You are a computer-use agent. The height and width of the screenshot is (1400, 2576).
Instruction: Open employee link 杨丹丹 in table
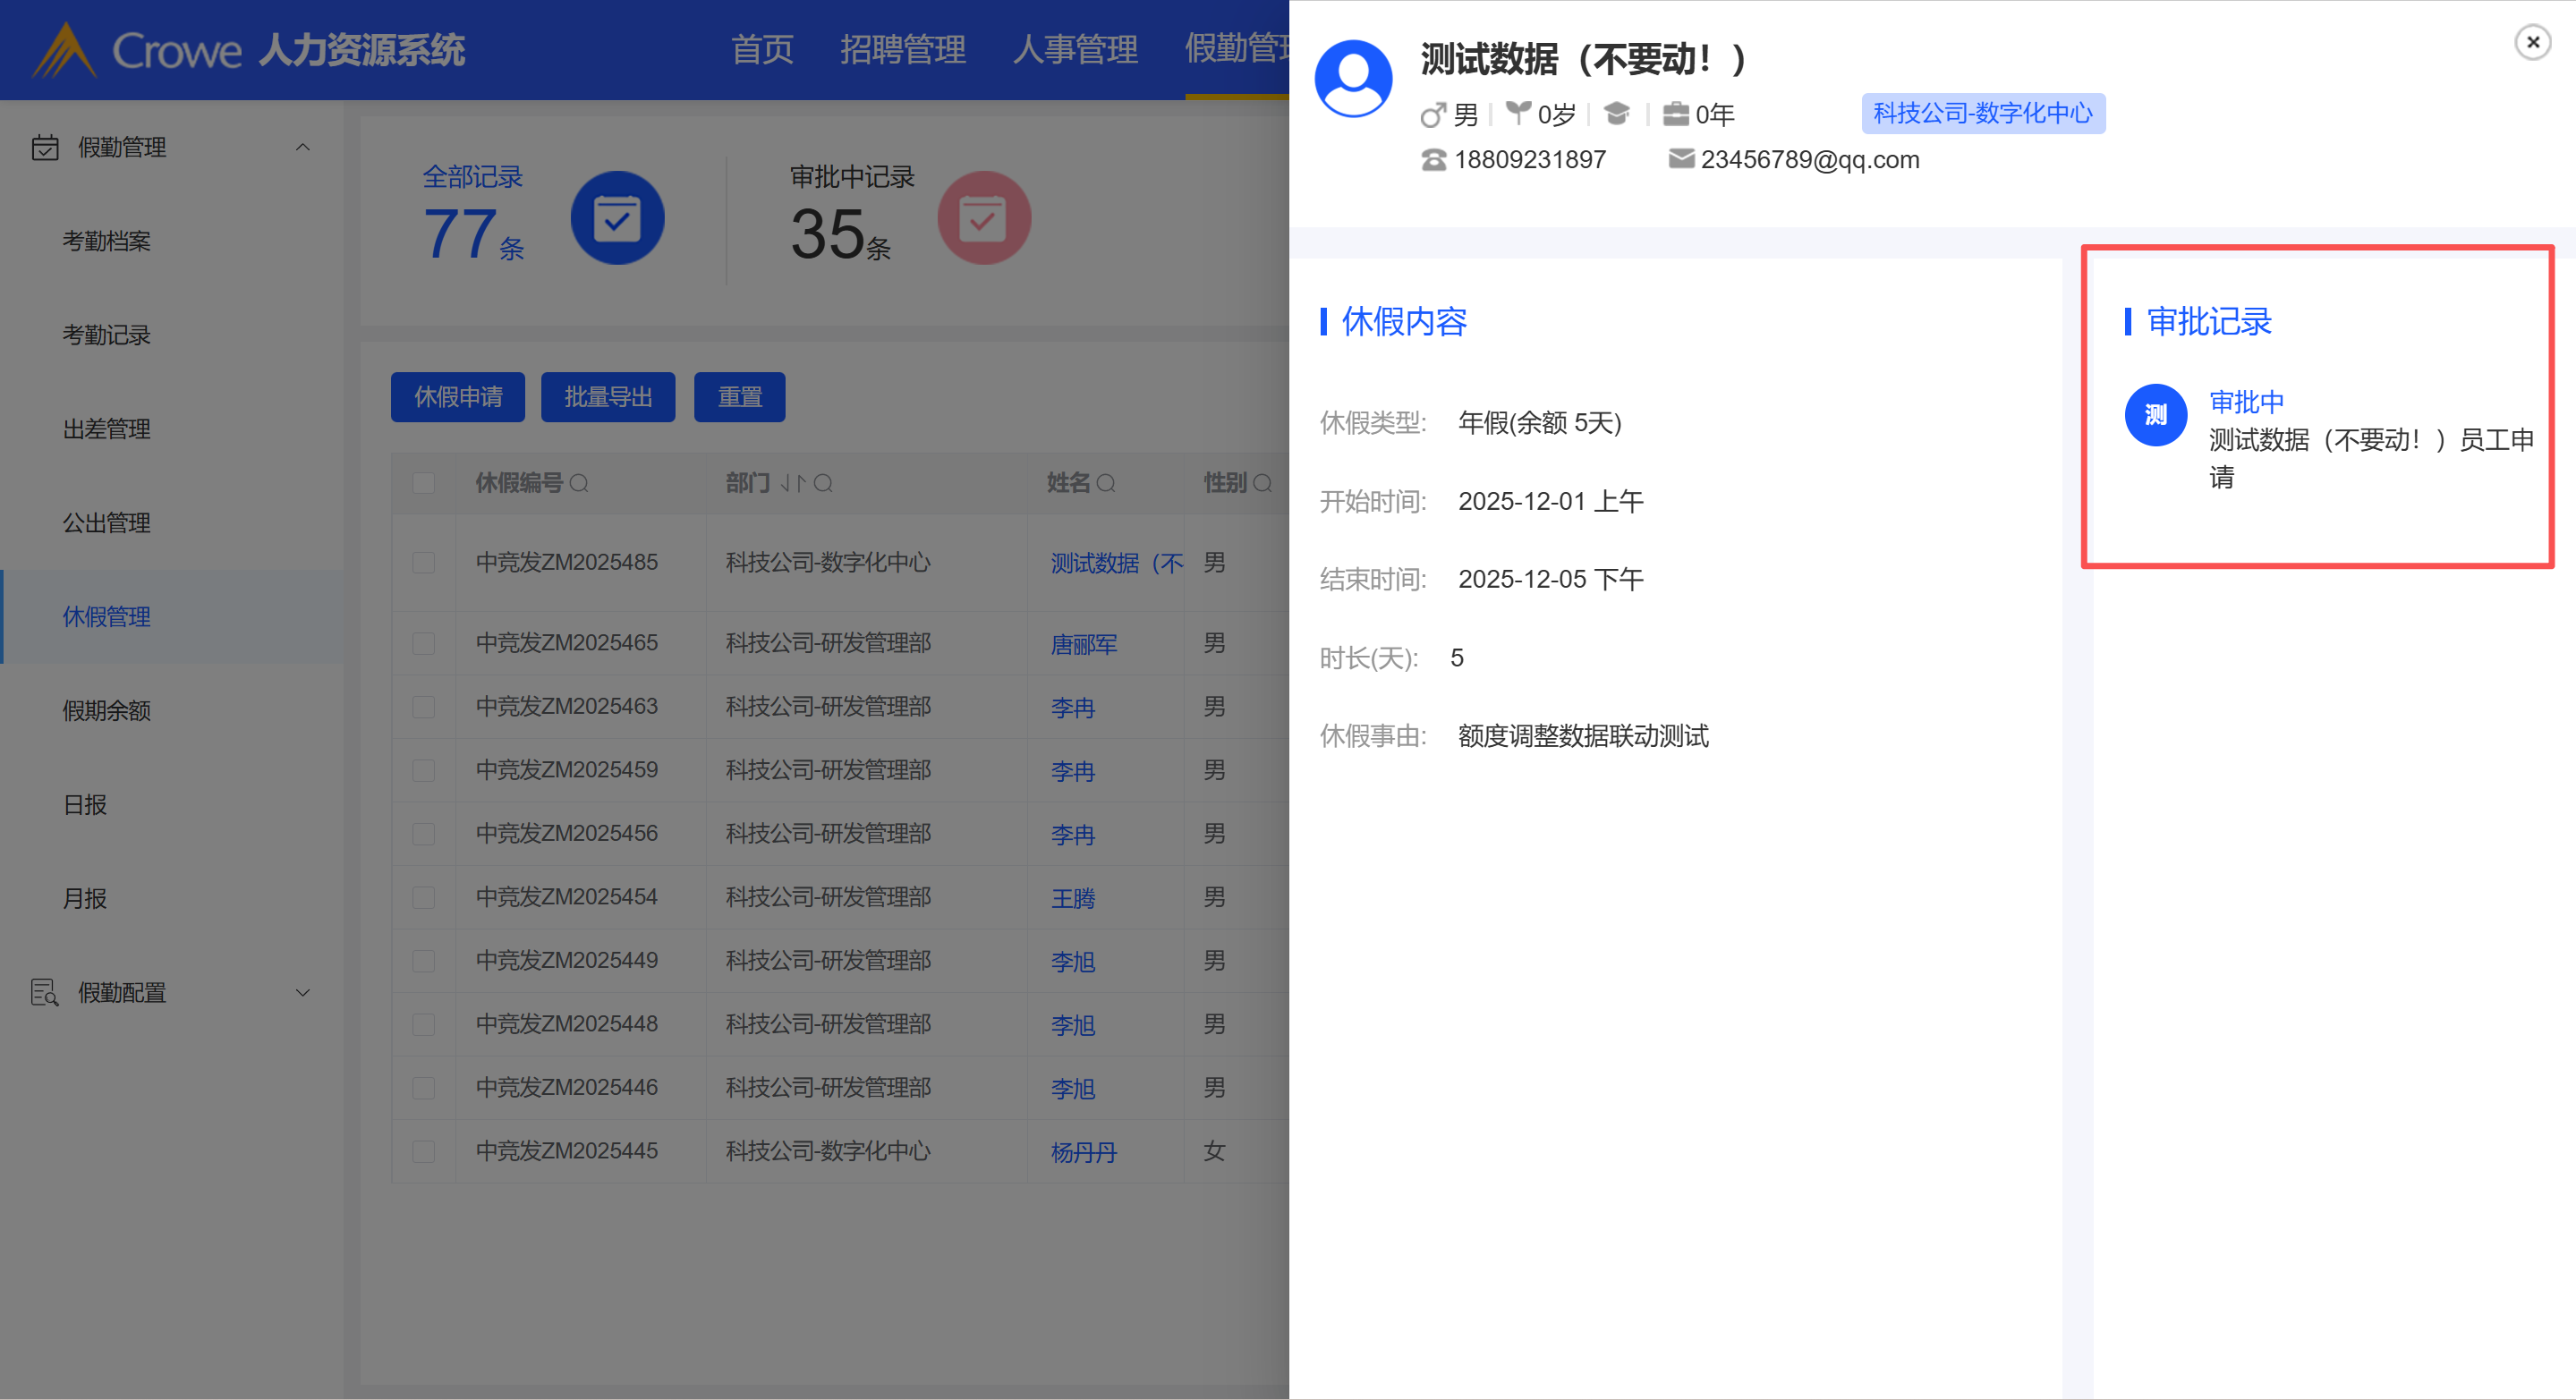click(x=1083, y=1152)
